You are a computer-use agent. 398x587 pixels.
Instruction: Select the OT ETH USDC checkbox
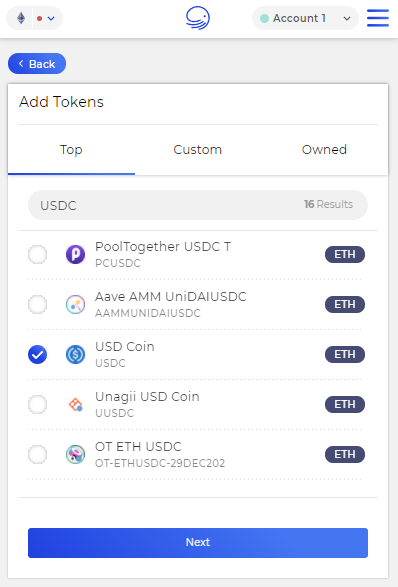pyautogui.click(x=37, y=454)
